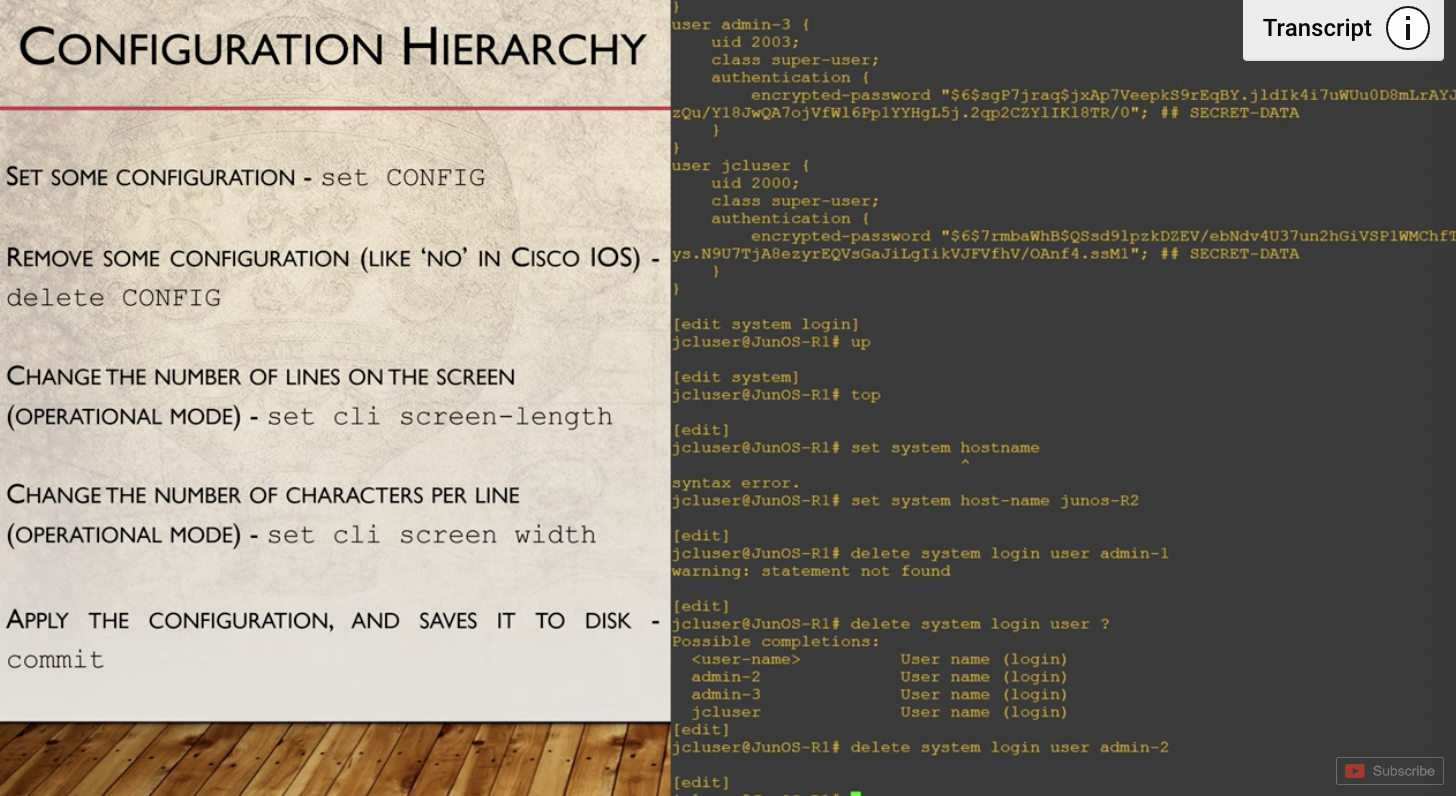Click the 'set CONFIG' command text
Screen dimensions: 1456x796
[x=402, y=177]
